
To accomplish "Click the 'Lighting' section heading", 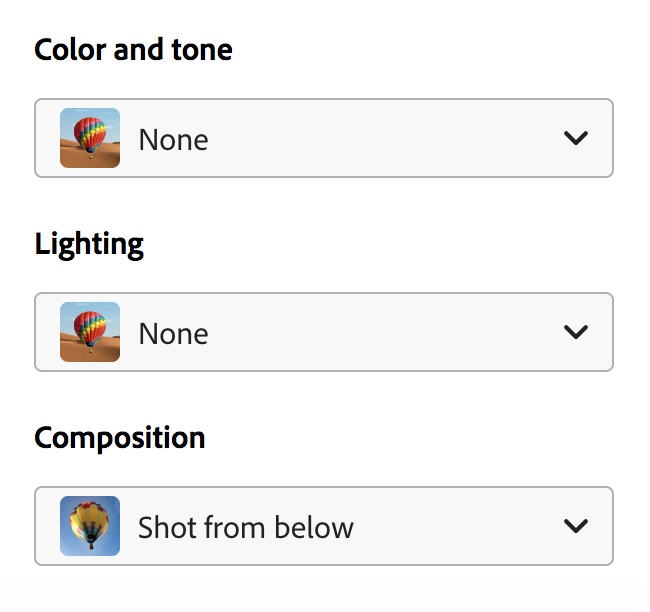I will tap(89, 244).
